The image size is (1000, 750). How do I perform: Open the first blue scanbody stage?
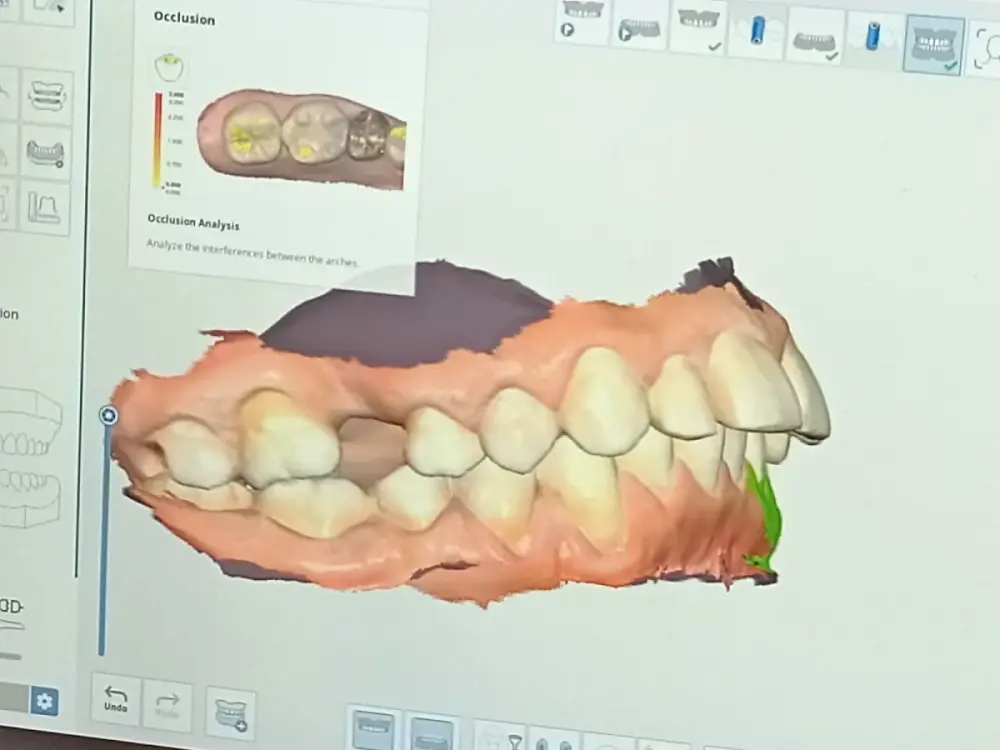[x=756, y=33]
